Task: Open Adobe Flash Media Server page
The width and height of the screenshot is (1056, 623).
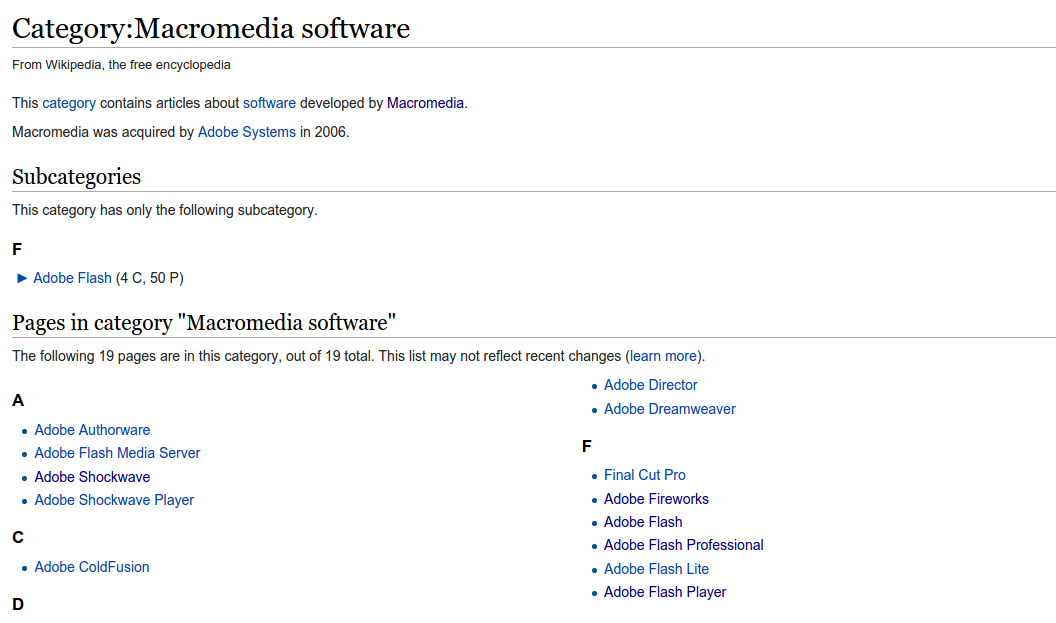Action: tap(117, 453)
